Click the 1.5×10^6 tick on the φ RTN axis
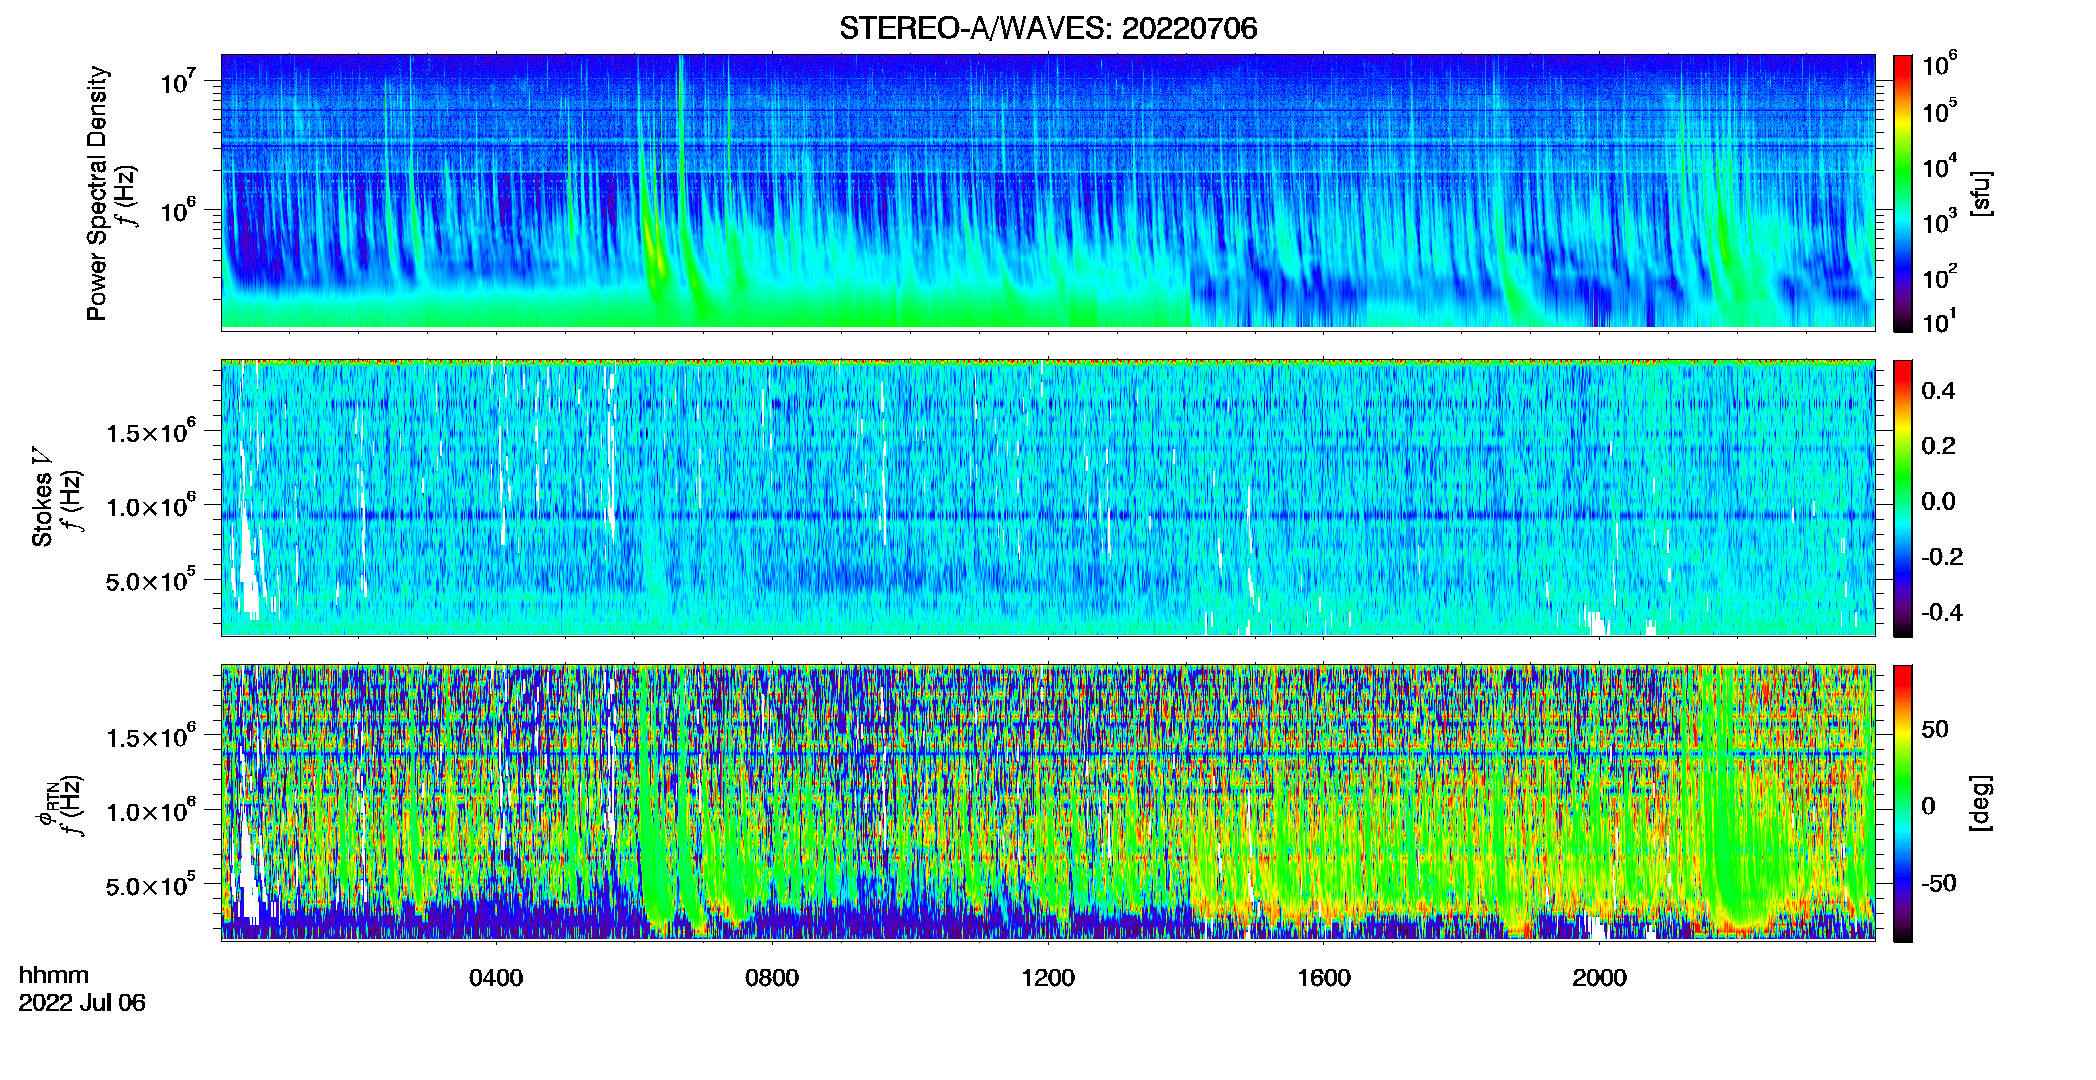Screen dimensions: 2096x1080 pos(151,737)
